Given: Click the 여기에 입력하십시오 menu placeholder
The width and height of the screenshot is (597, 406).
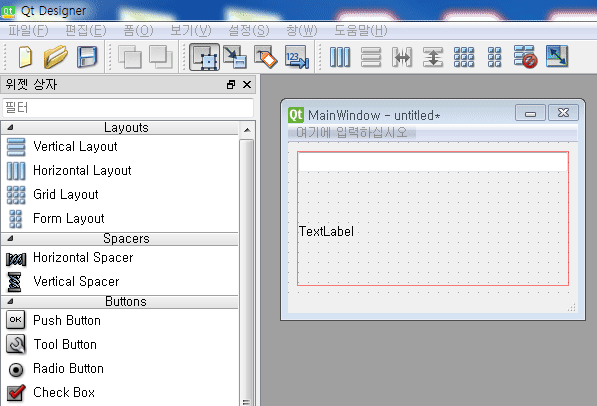Looking at the screenshot, I should tap(352, 133).
